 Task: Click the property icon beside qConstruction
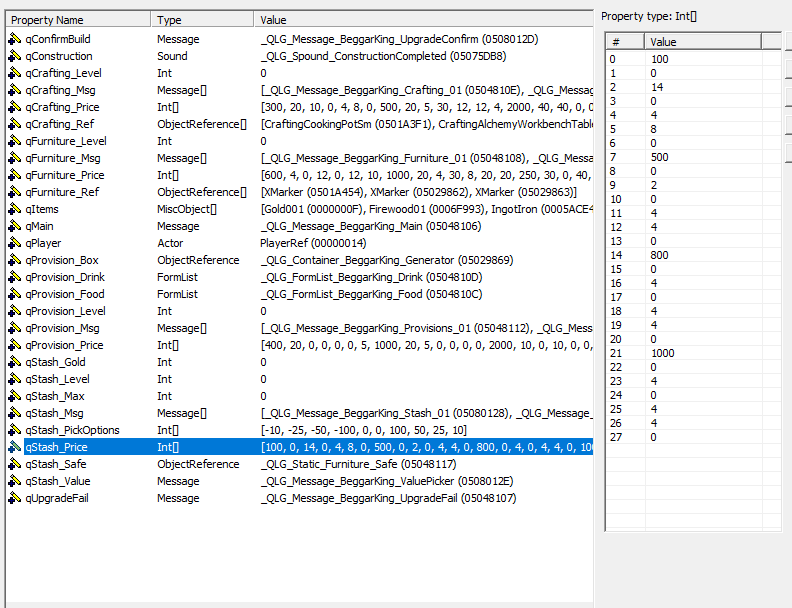(15, 56)
